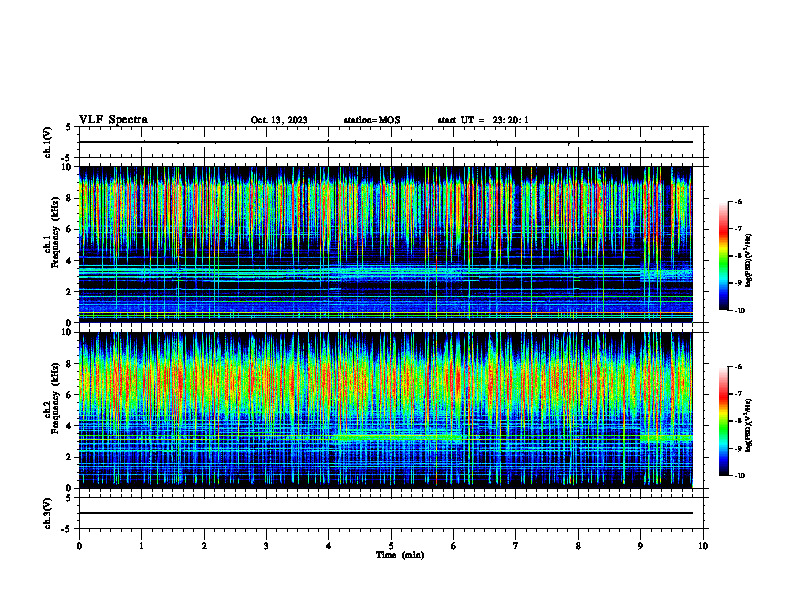The height and width of the screenshot is (612, 792).
Task: Click the "ch.1(V)" waveform axis label
Action: pos(48,142)
